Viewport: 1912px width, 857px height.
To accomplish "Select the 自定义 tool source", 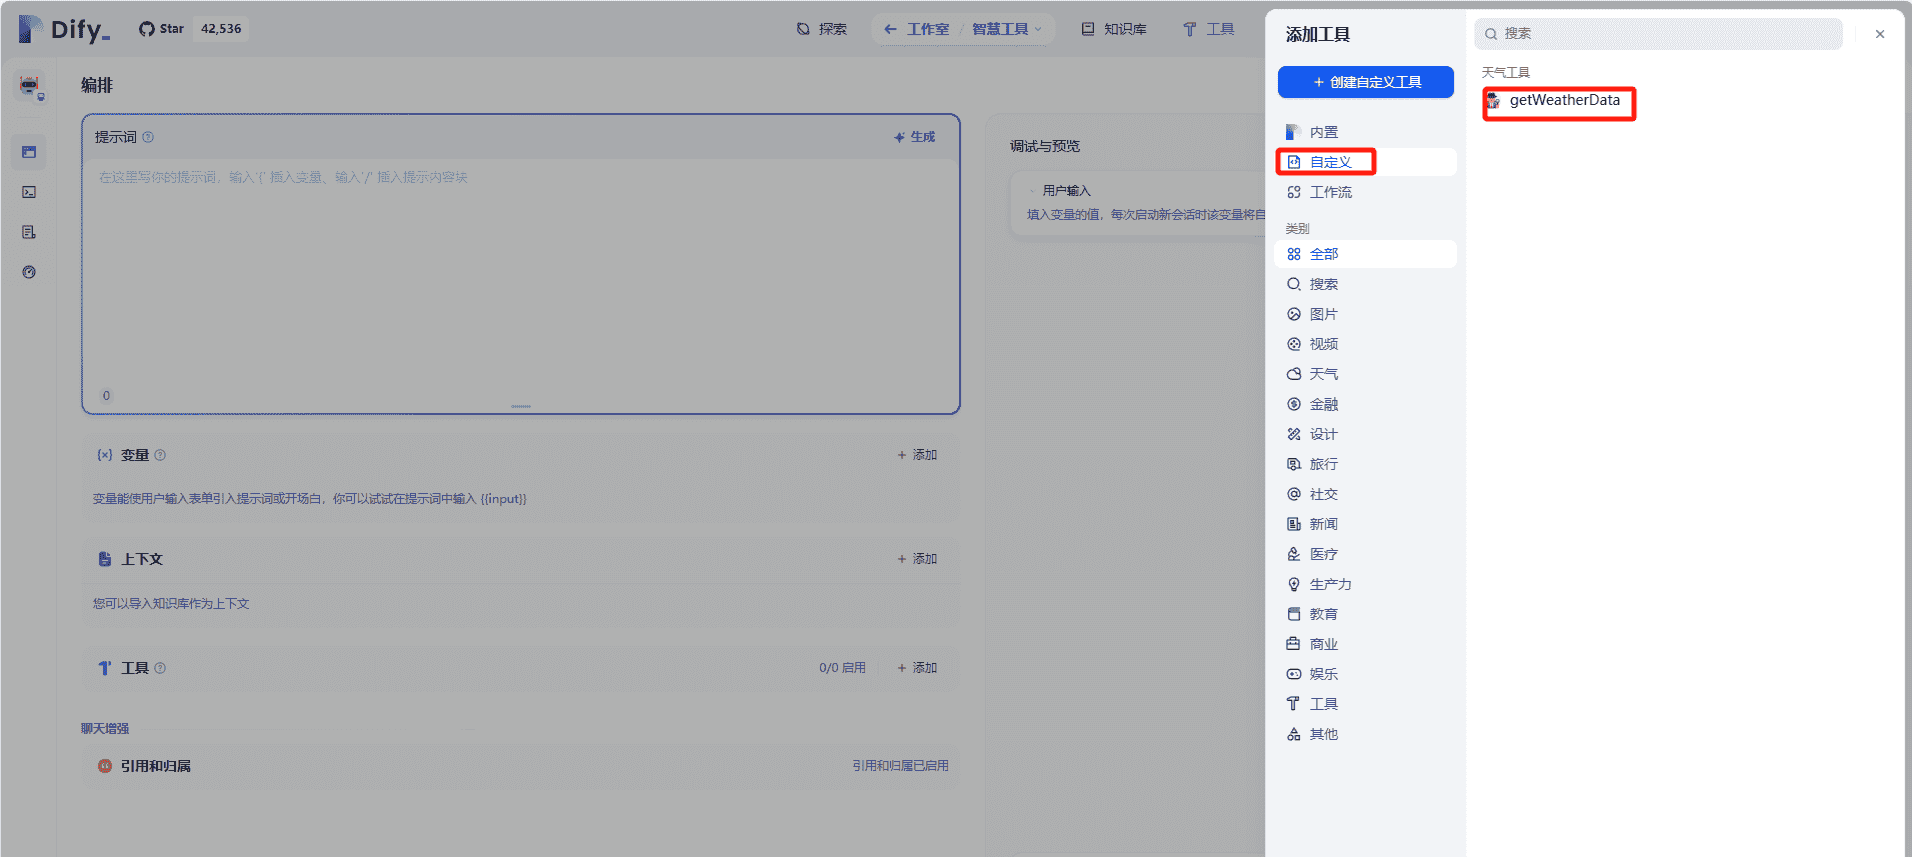I will [1366, 162].
